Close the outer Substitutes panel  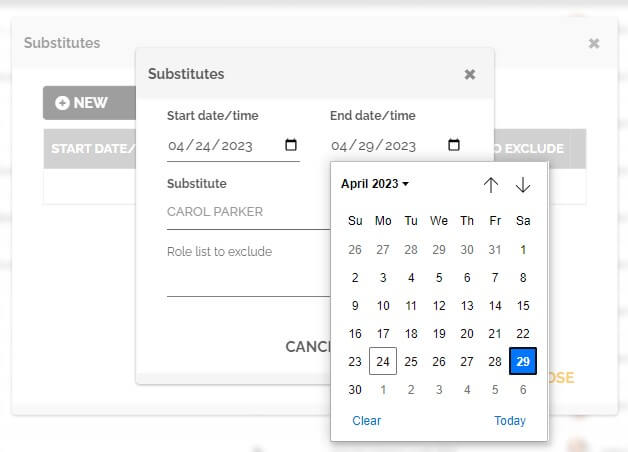(x=594, y=43)
